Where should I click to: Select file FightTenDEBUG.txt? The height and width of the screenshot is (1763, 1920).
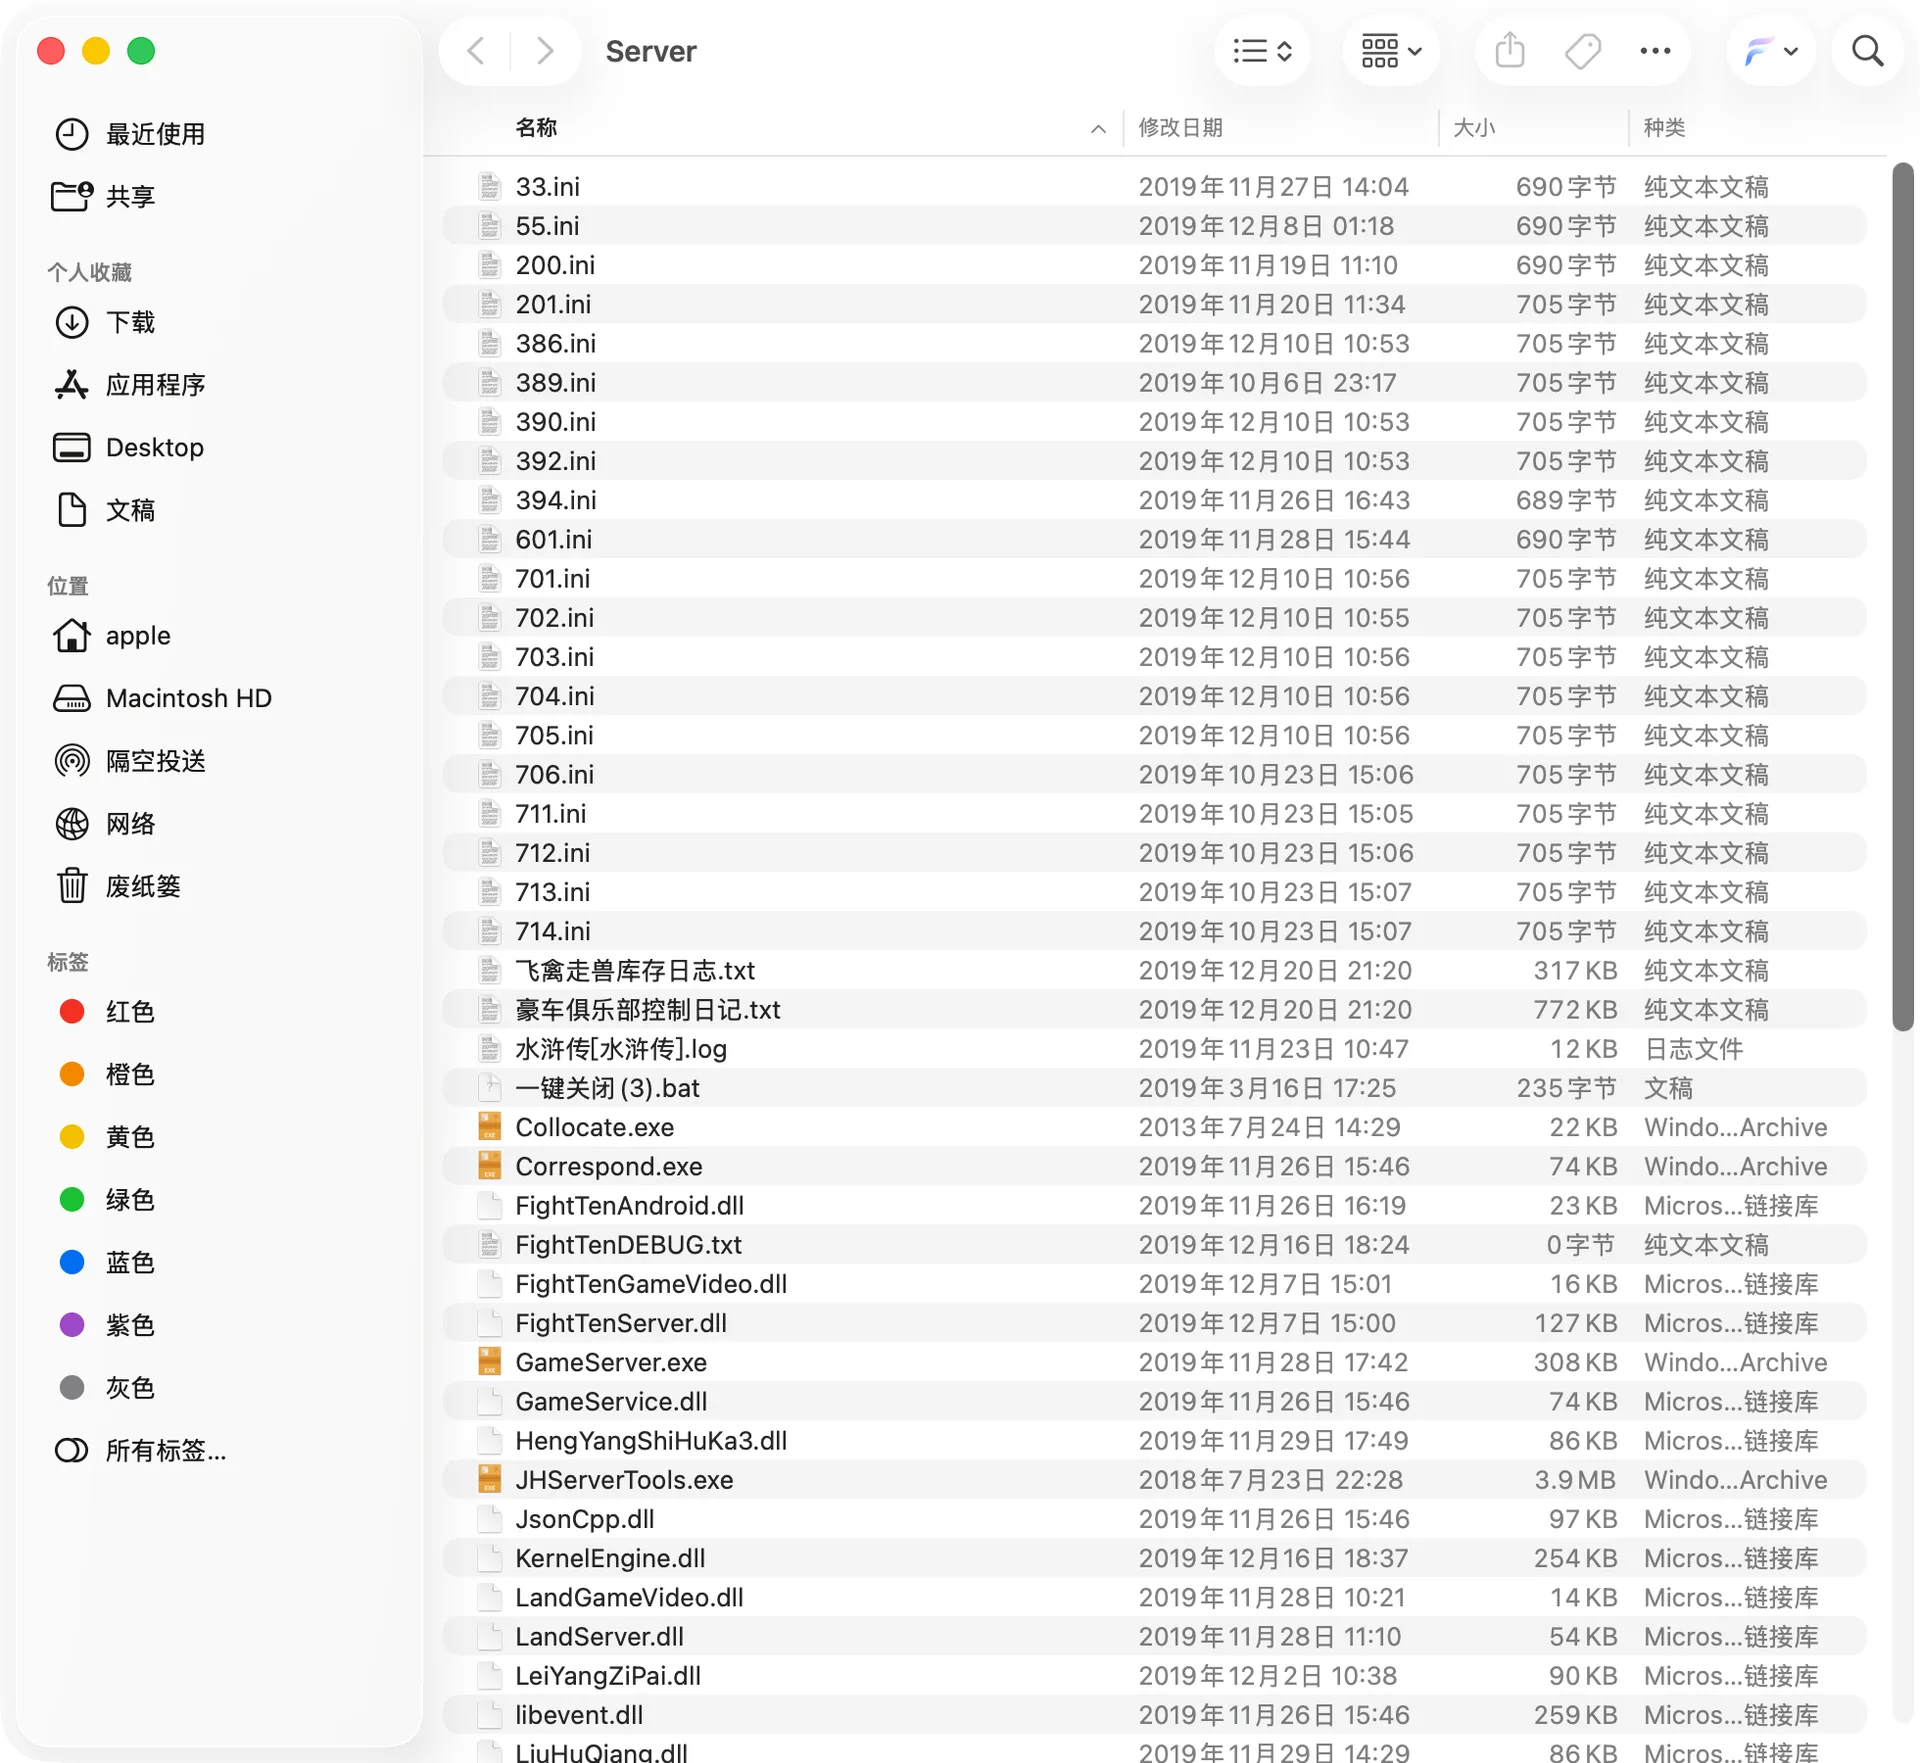1154,1245
